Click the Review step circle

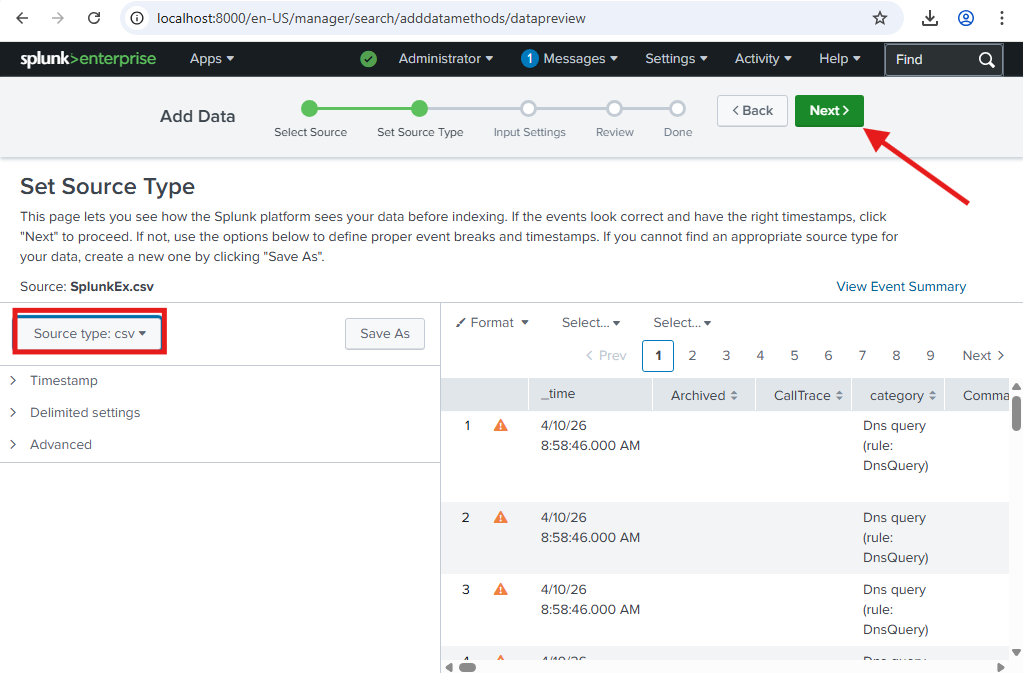614,108
